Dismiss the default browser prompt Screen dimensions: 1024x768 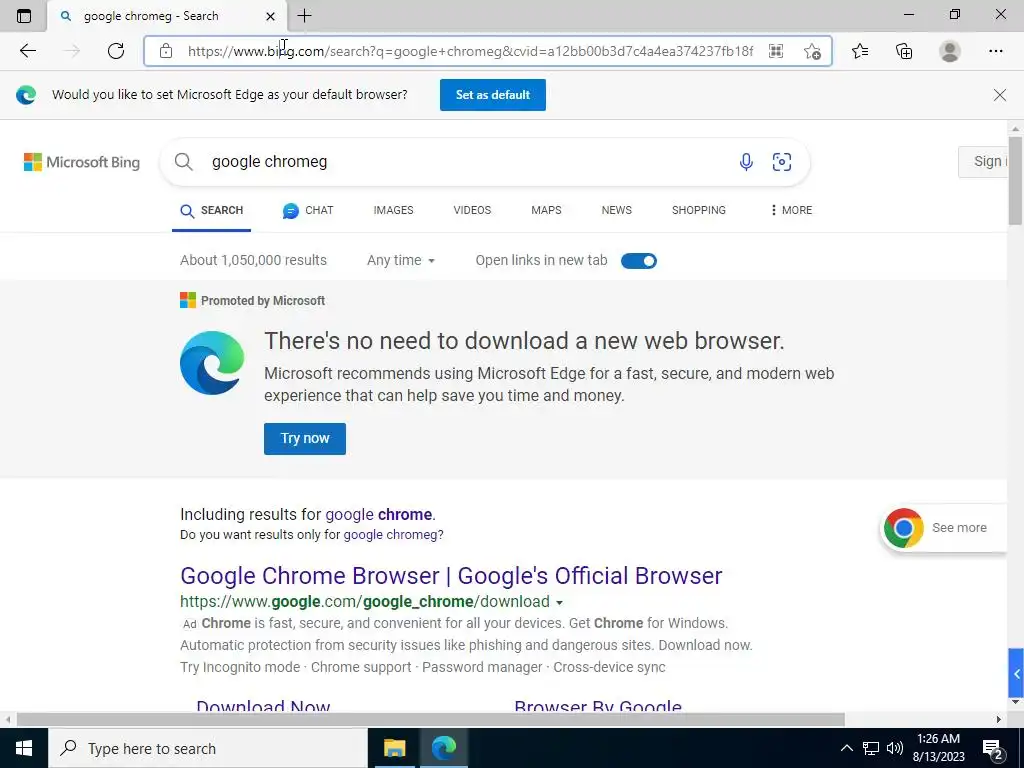point(999,95)
